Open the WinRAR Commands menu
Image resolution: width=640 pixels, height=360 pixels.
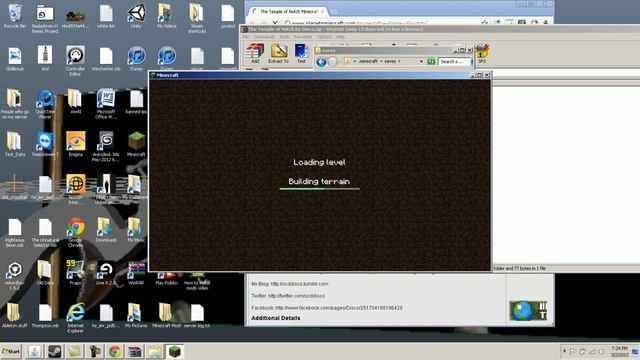click(x=264, y=37)
